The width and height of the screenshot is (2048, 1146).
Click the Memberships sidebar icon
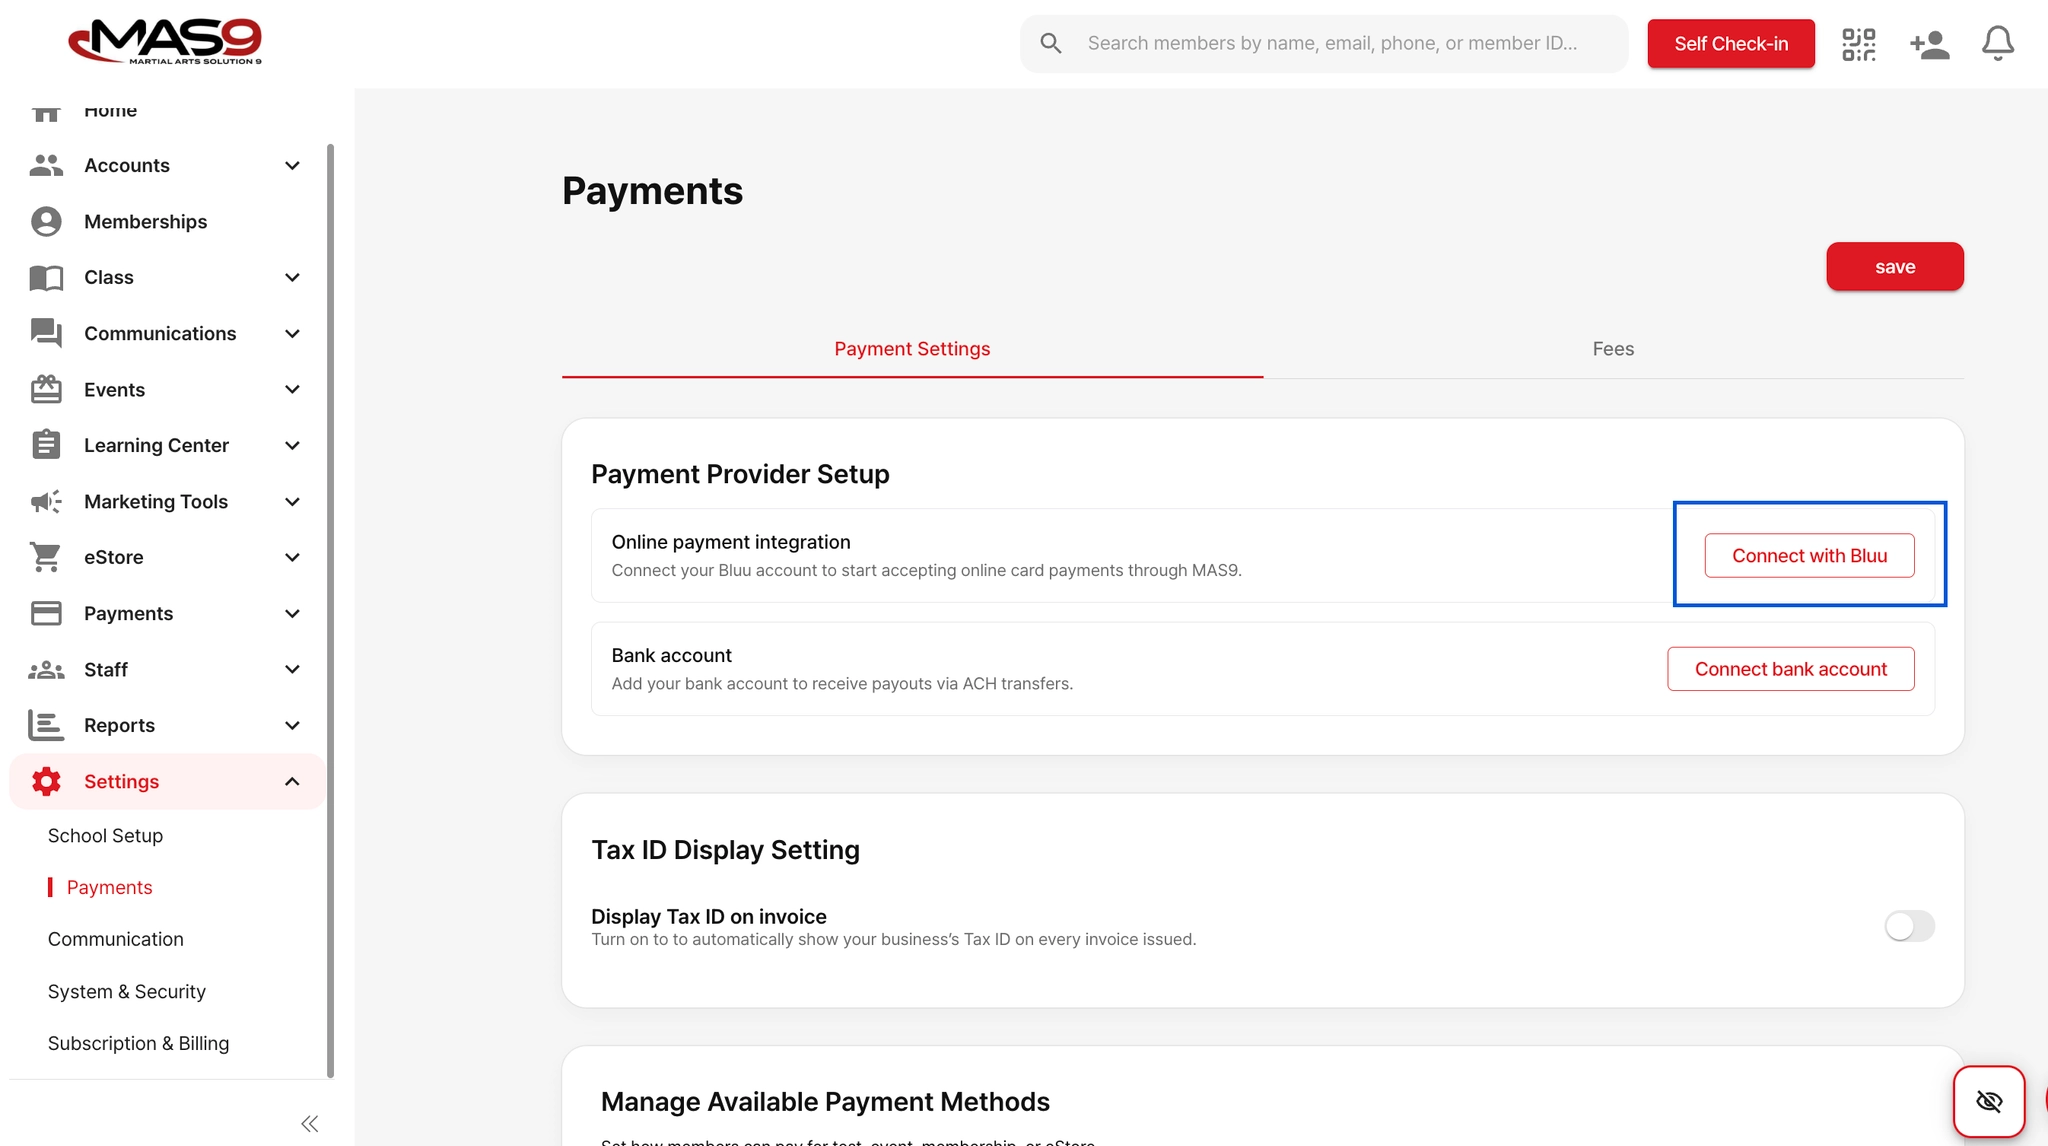tap(46, 222)
